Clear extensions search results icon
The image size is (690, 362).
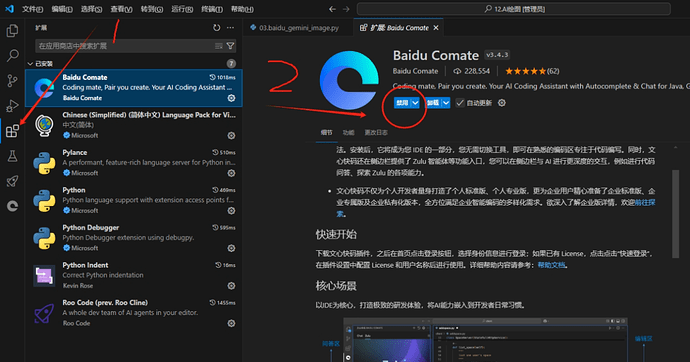point(219,46)
